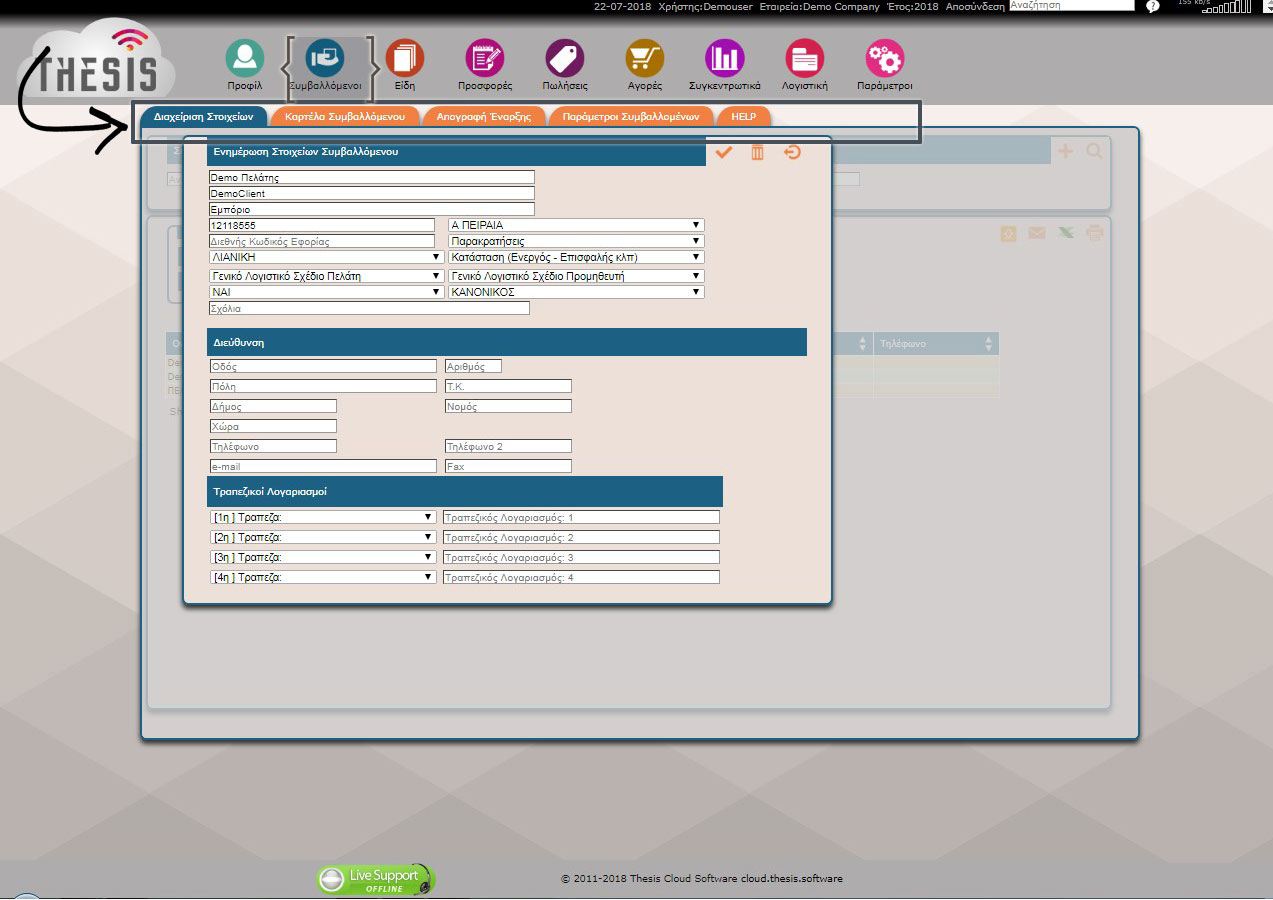Click the e-mail input field

[x=323, y=466]
